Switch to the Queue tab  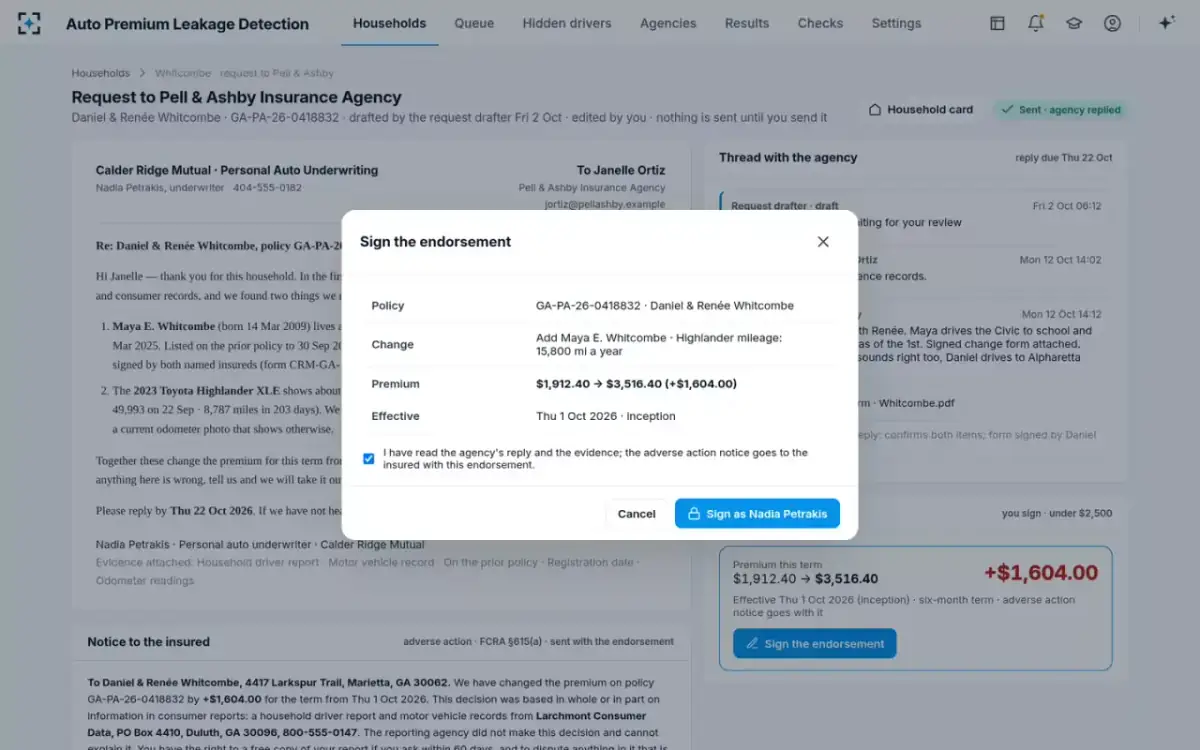tap(474, 23)
